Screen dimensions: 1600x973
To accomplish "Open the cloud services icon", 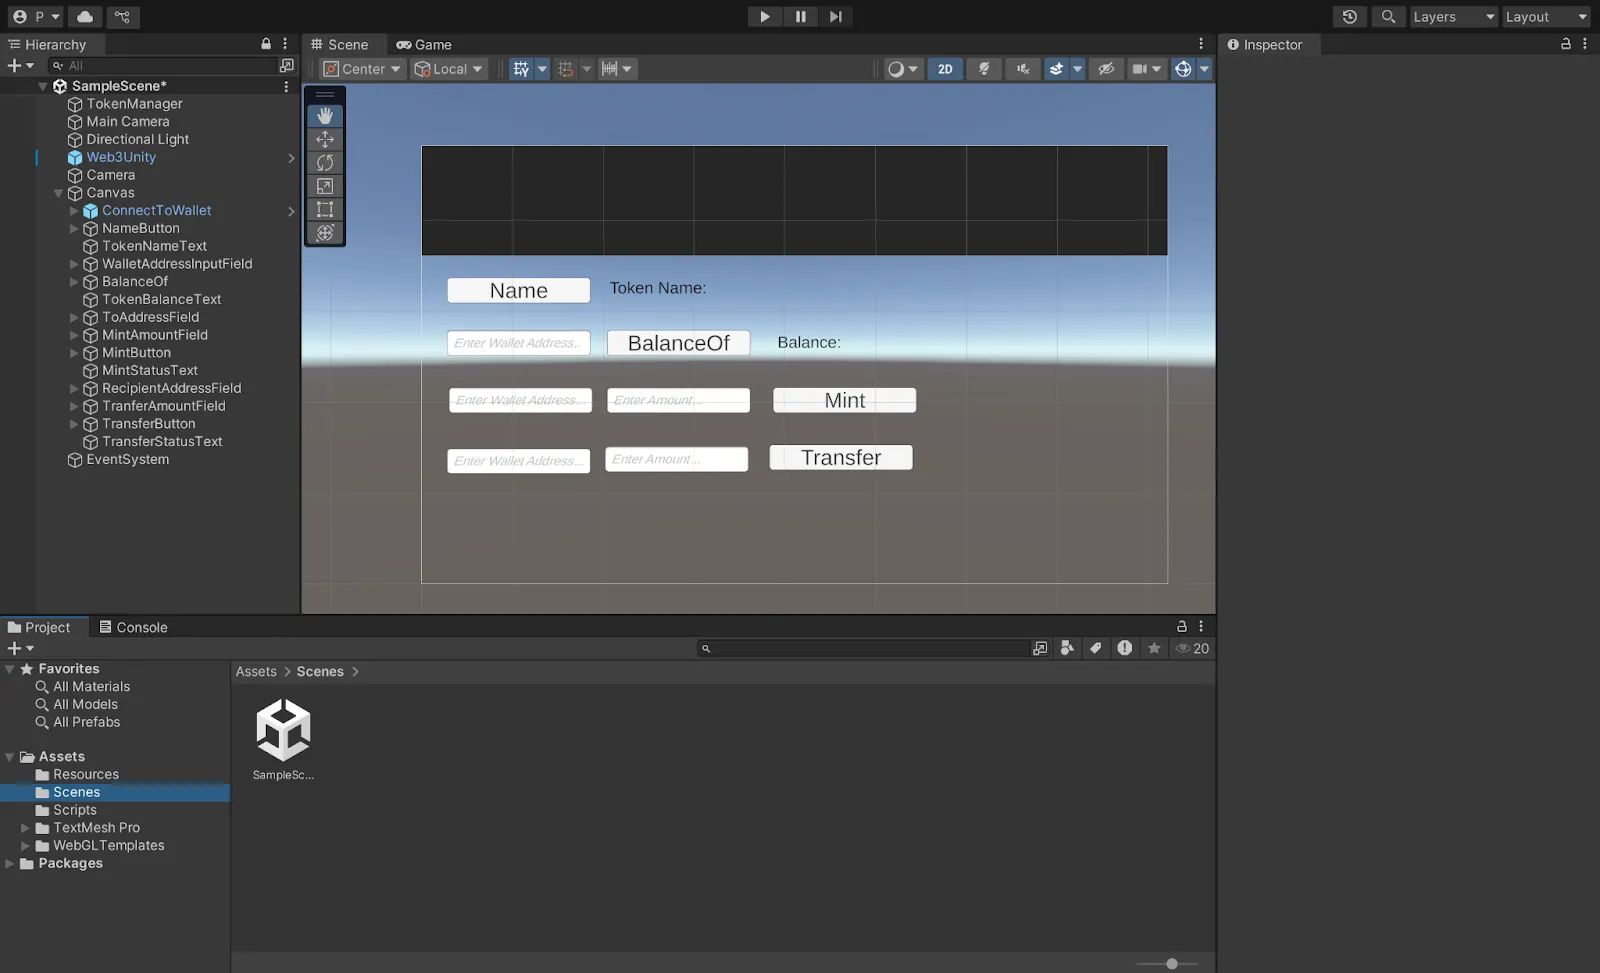I will (85, 17).
